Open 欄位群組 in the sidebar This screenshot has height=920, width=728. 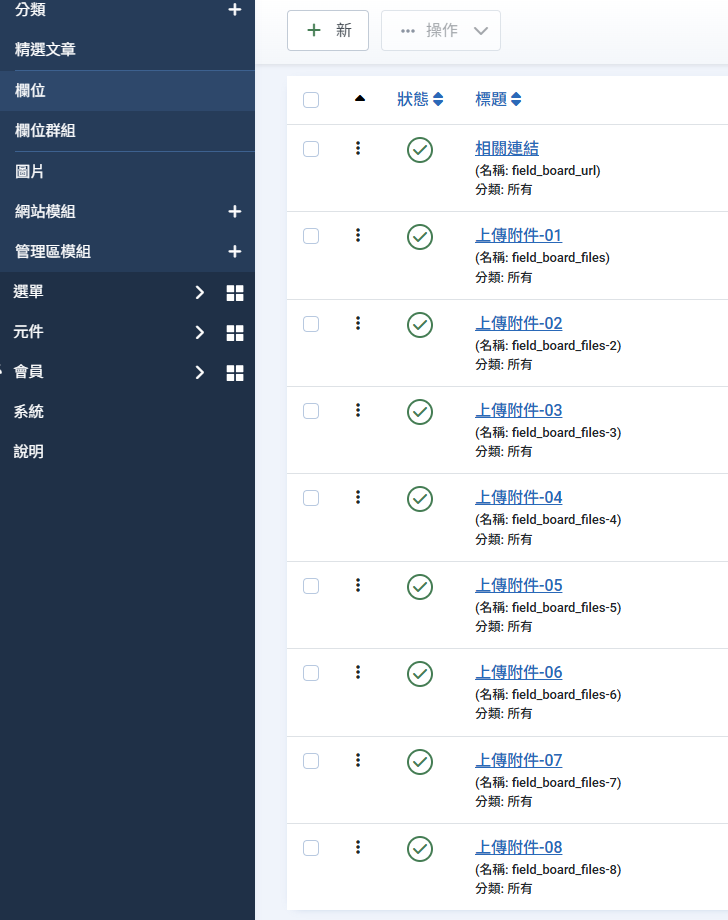tap(45, 131)
